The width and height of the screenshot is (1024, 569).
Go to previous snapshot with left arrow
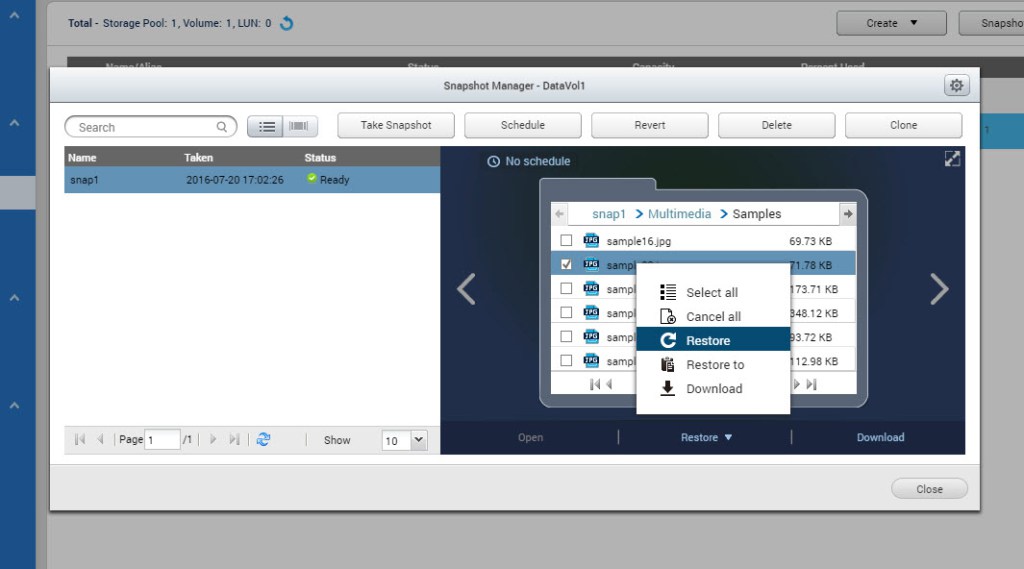[466, 289]
